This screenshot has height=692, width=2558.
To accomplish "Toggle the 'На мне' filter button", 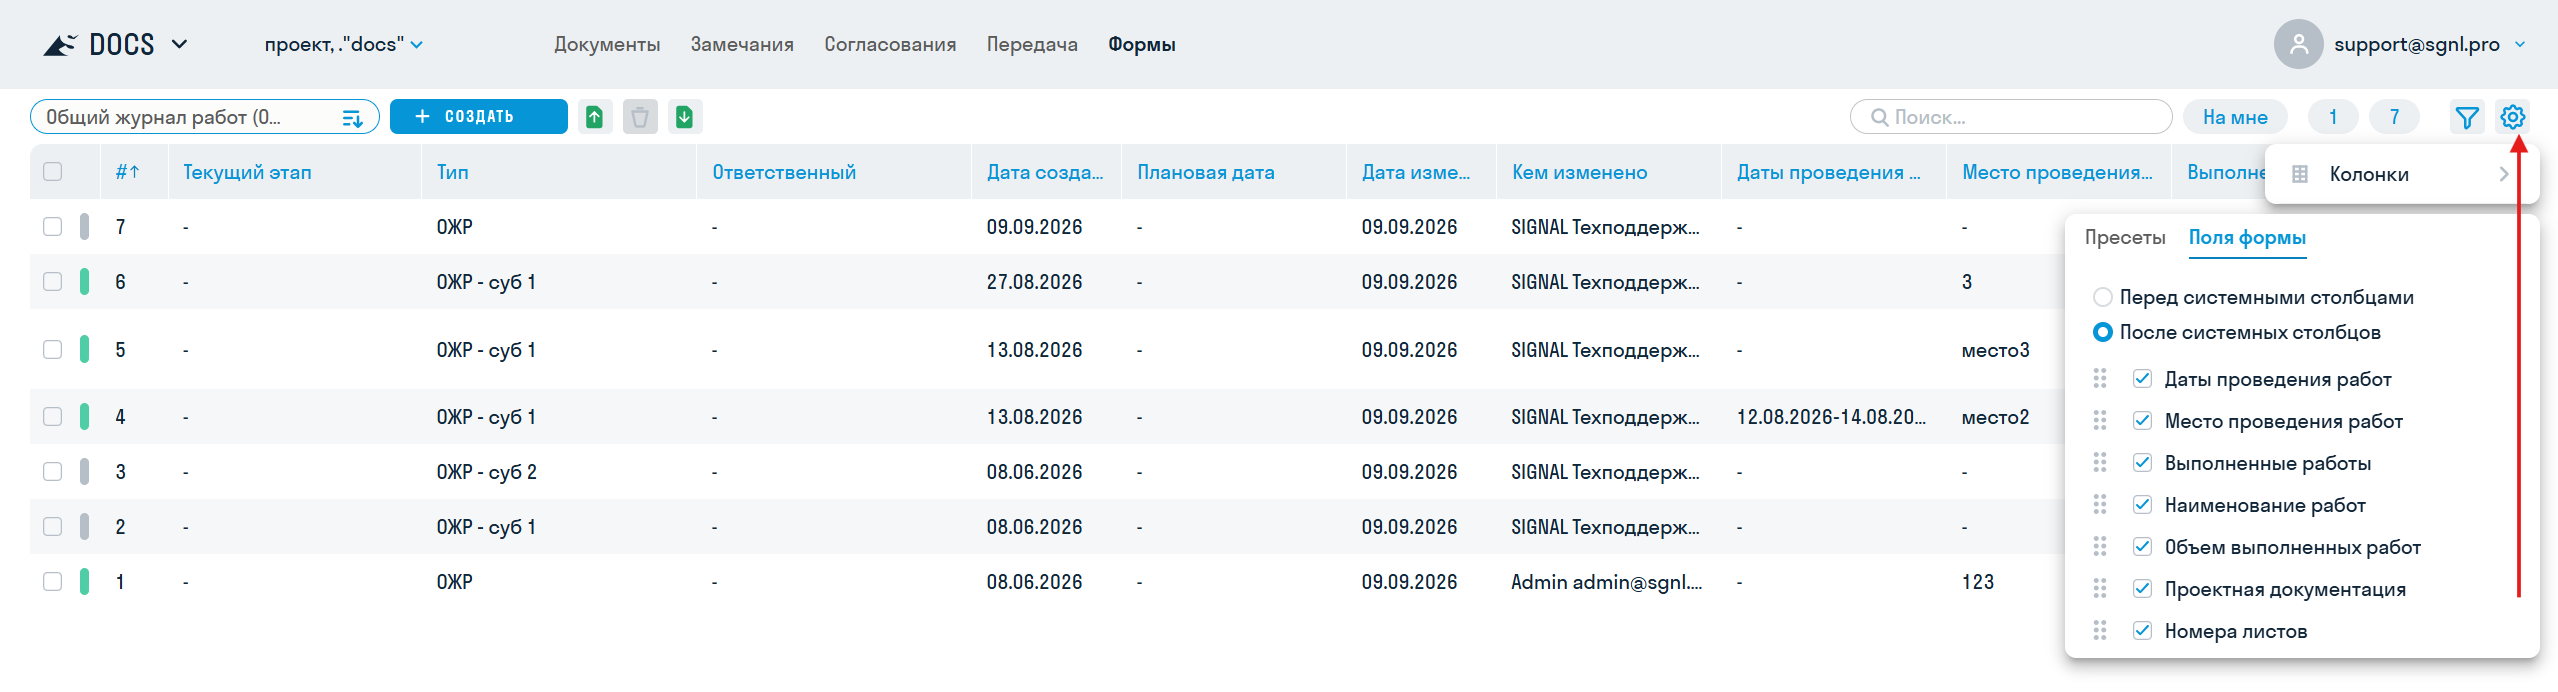I will [x=2235, y=118].
